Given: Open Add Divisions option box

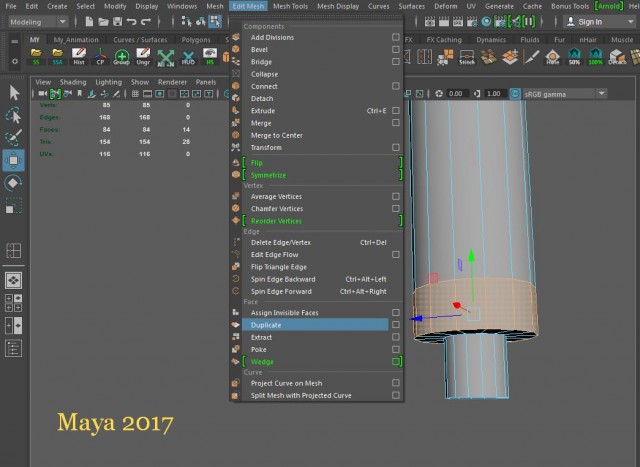Looking at the screenshot, I should click(x=396, y=37).
